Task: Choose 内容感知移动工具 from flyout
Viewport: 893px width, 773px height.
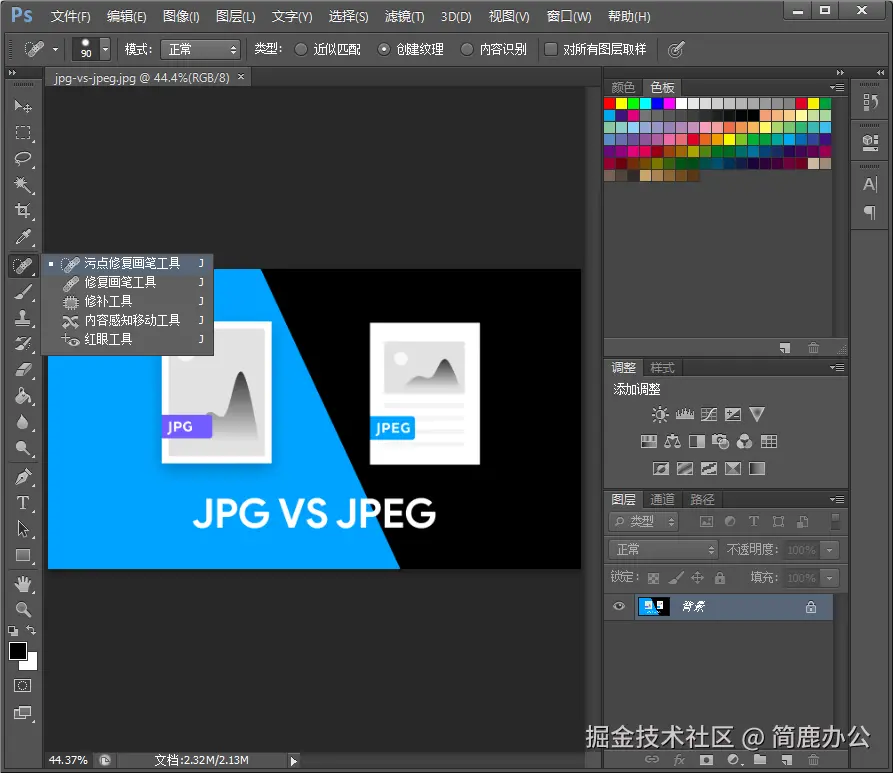Action: click(128, 320)
